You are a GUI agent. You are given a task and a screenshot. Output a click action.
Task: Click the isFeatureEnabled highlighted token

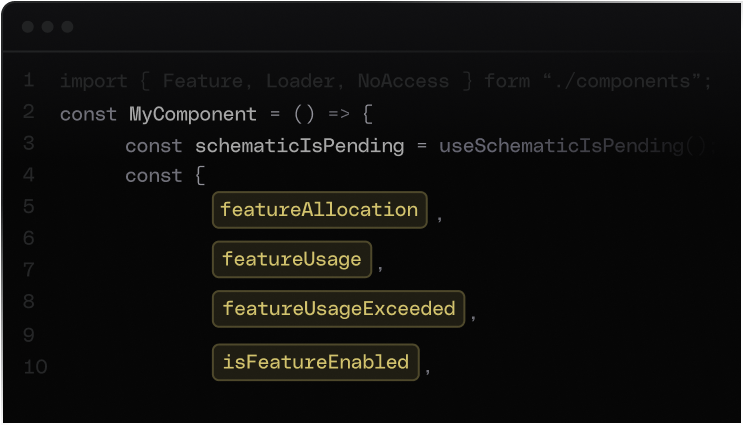(x=315, y=361)
